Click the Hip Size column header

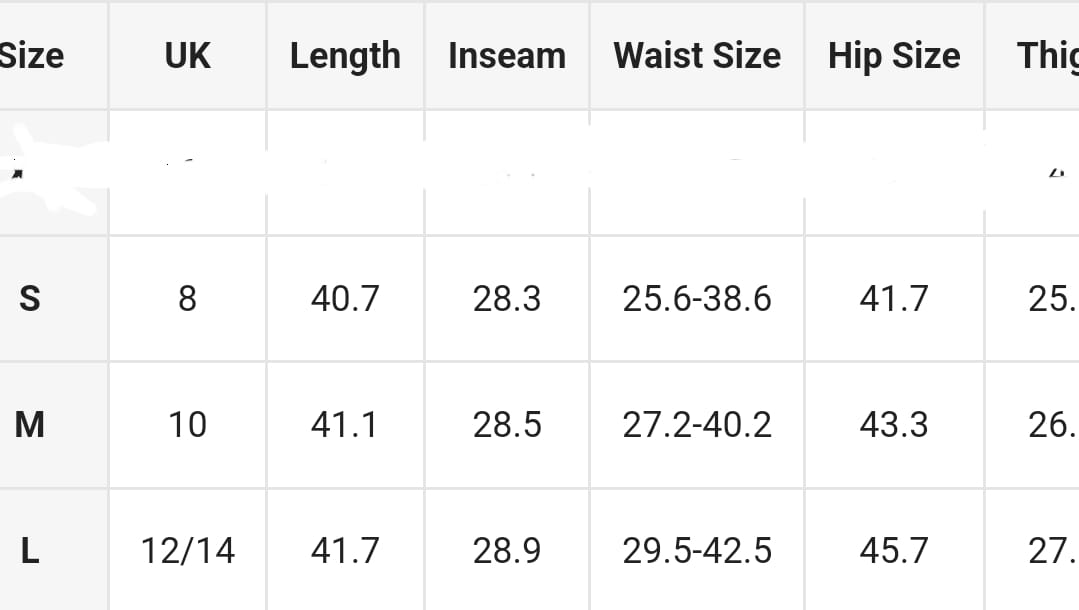894,56
